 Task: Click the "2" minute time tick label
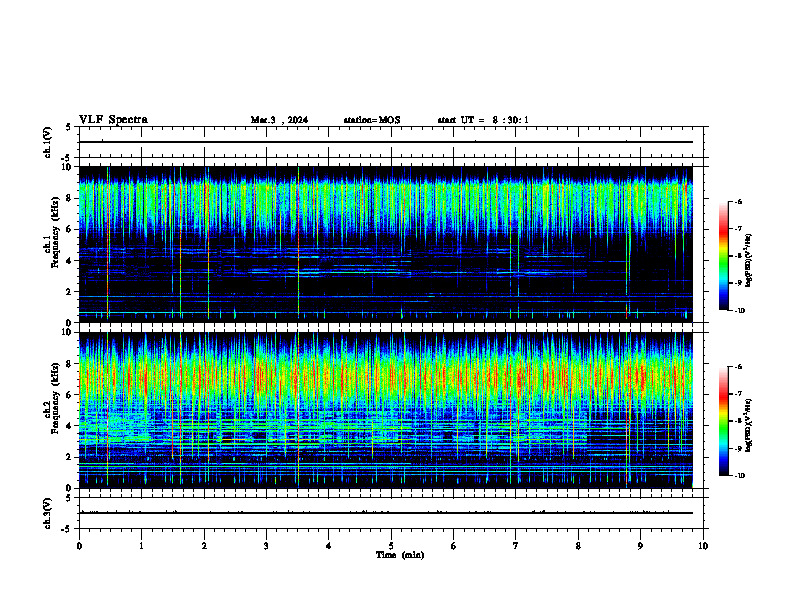coord(204,546)
